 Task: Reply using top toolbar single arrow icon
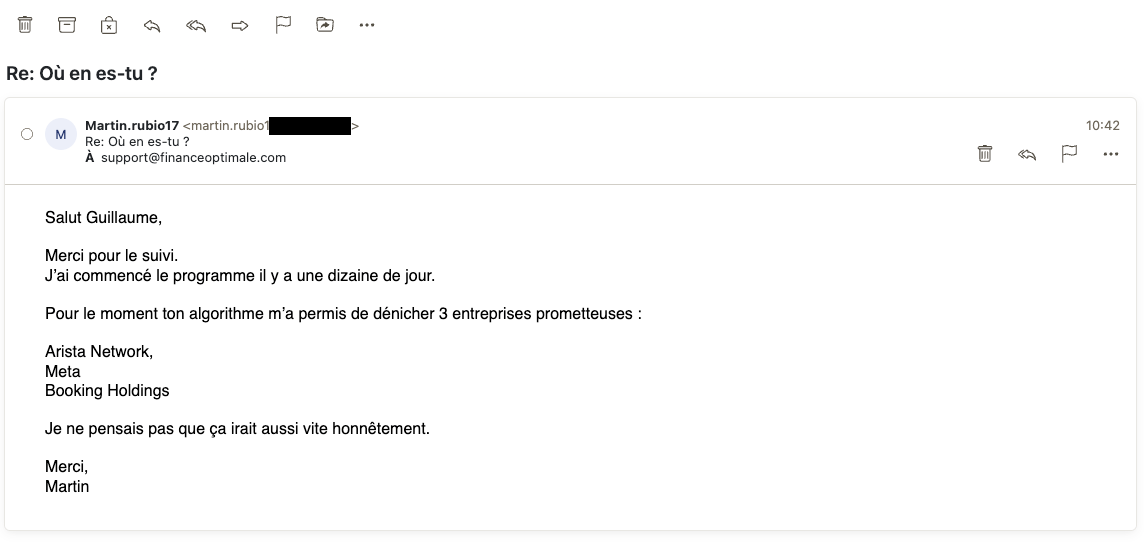coord(152,26)
